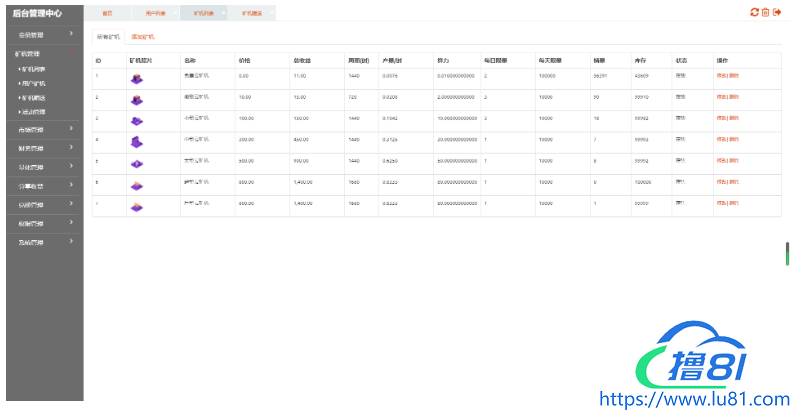Click the miner image in row 4
This screenshot has height=410, width=795.
[137, 142]
